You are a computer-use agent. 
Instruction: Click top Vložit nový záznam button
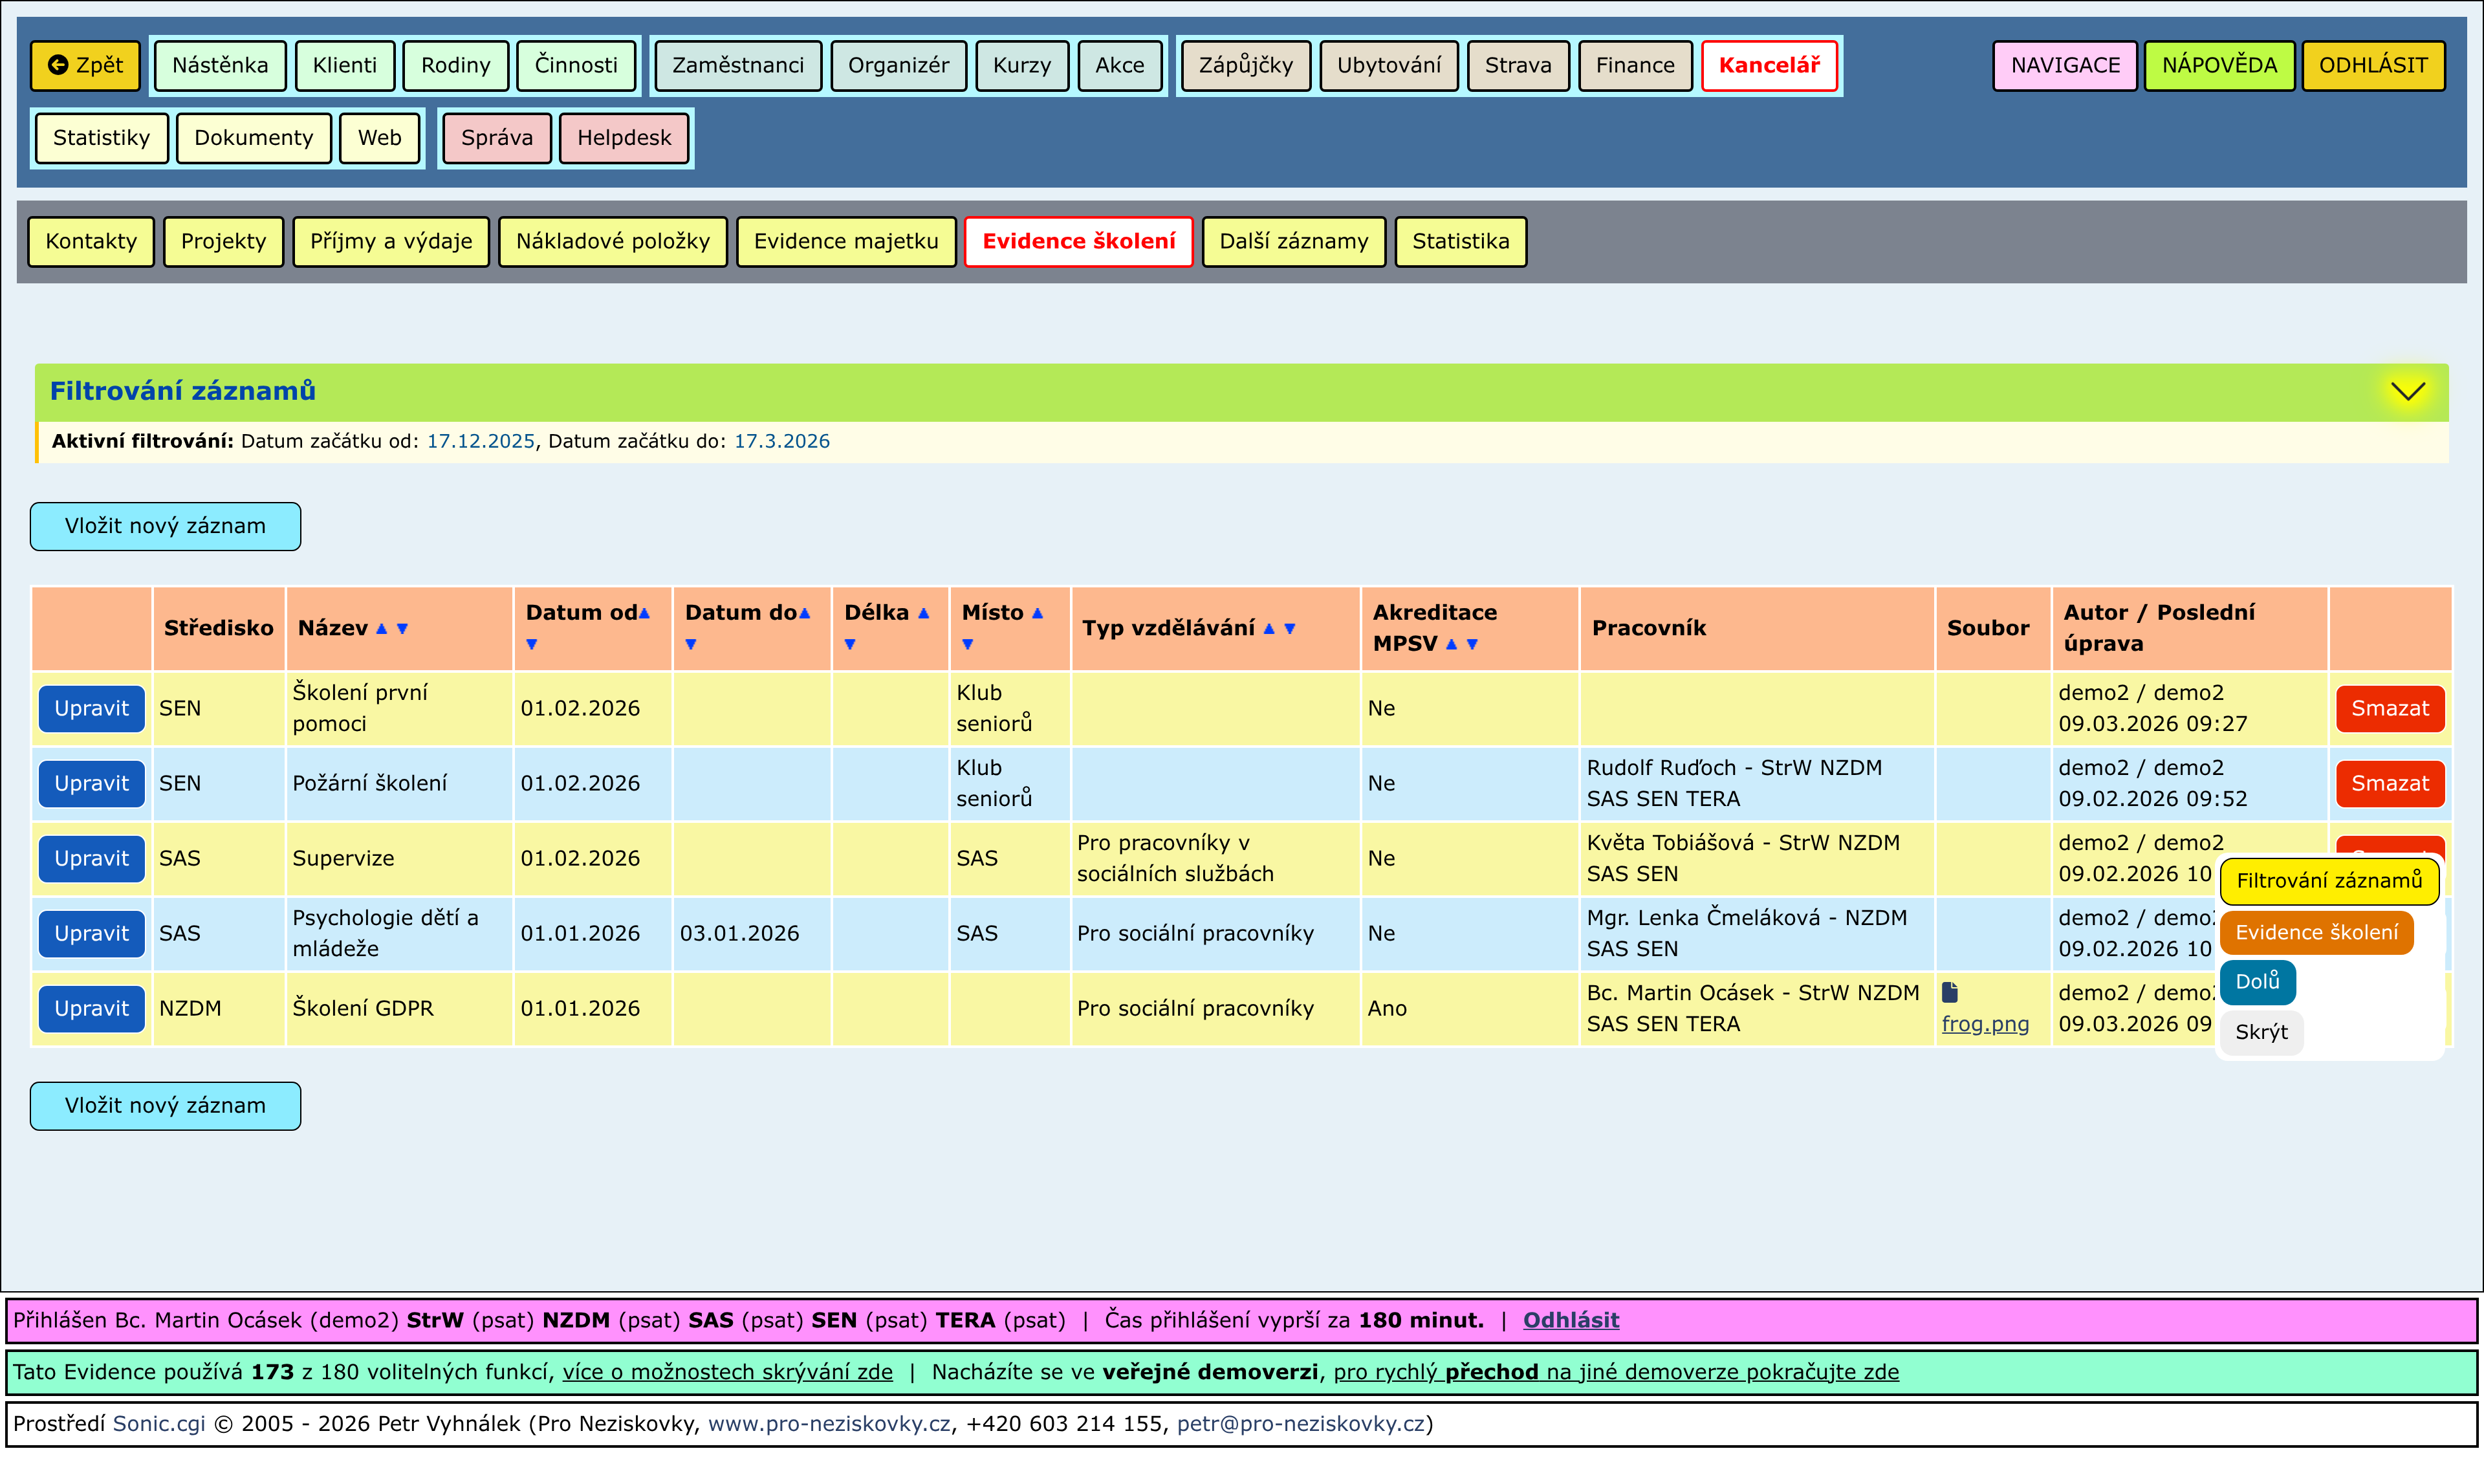tap(165, 526)
